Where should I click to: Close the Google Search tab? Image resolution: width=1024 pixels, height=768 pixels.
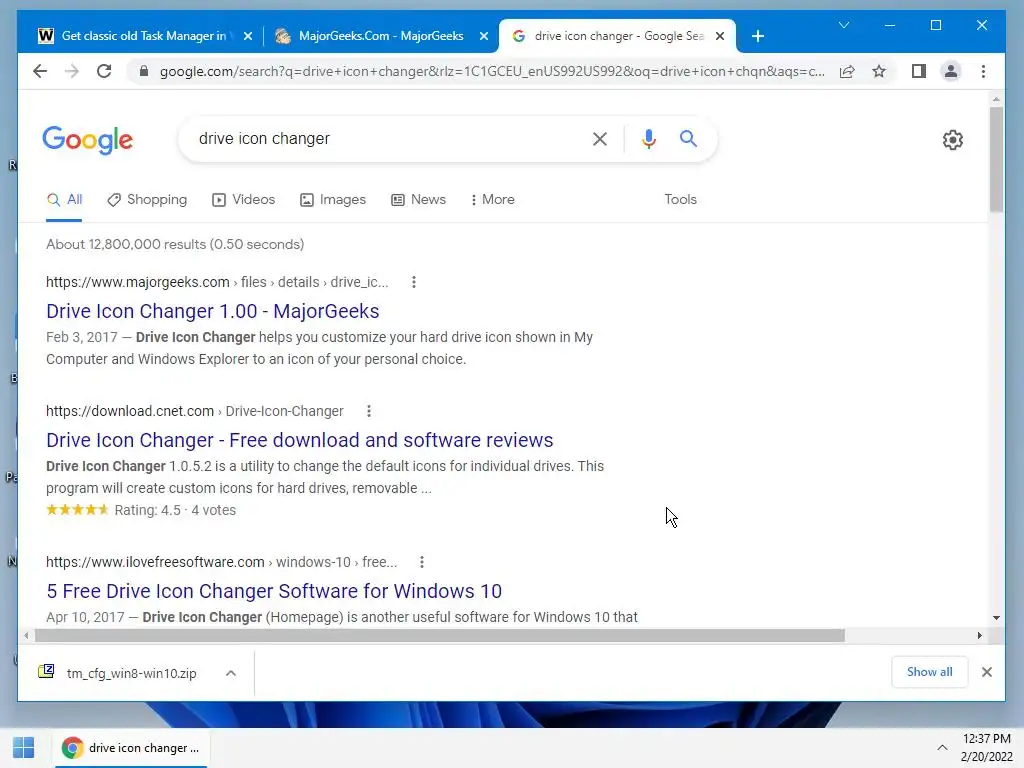point(720,36)
